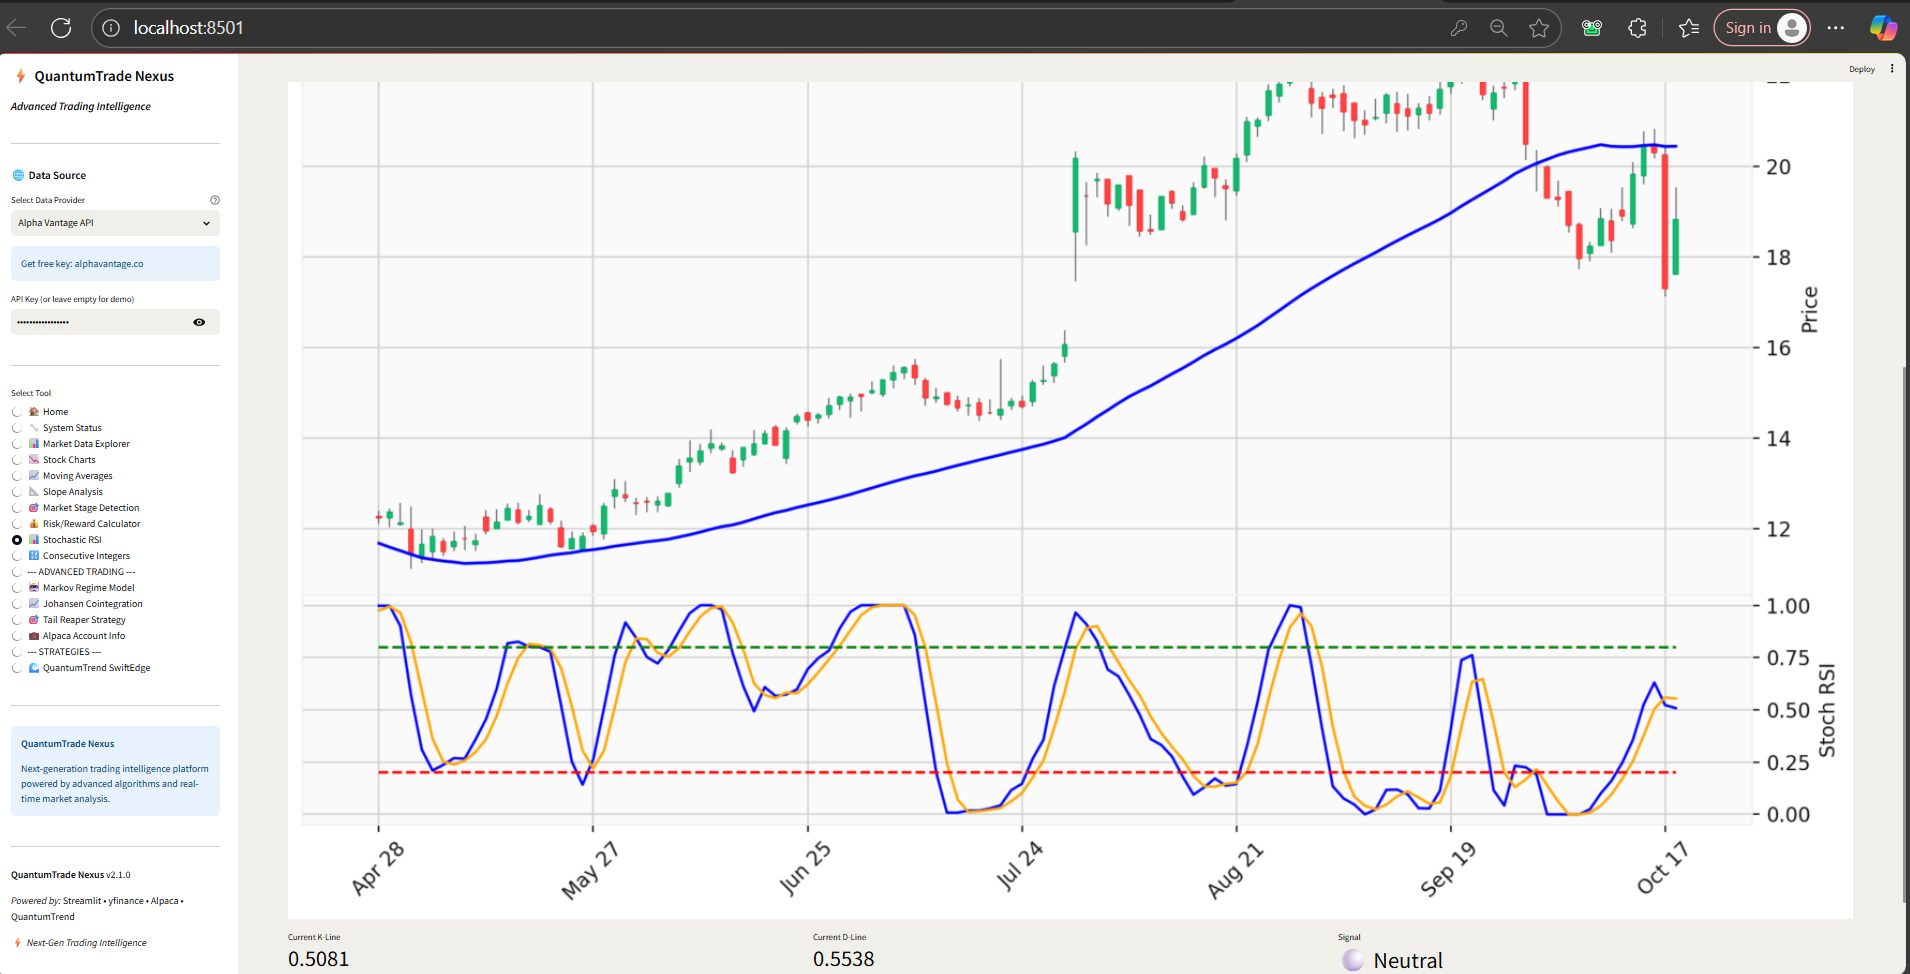Screen dimensions: 1910x974
Task: Select Slope Analysis radio option
Action: click(x=17, y=492)
